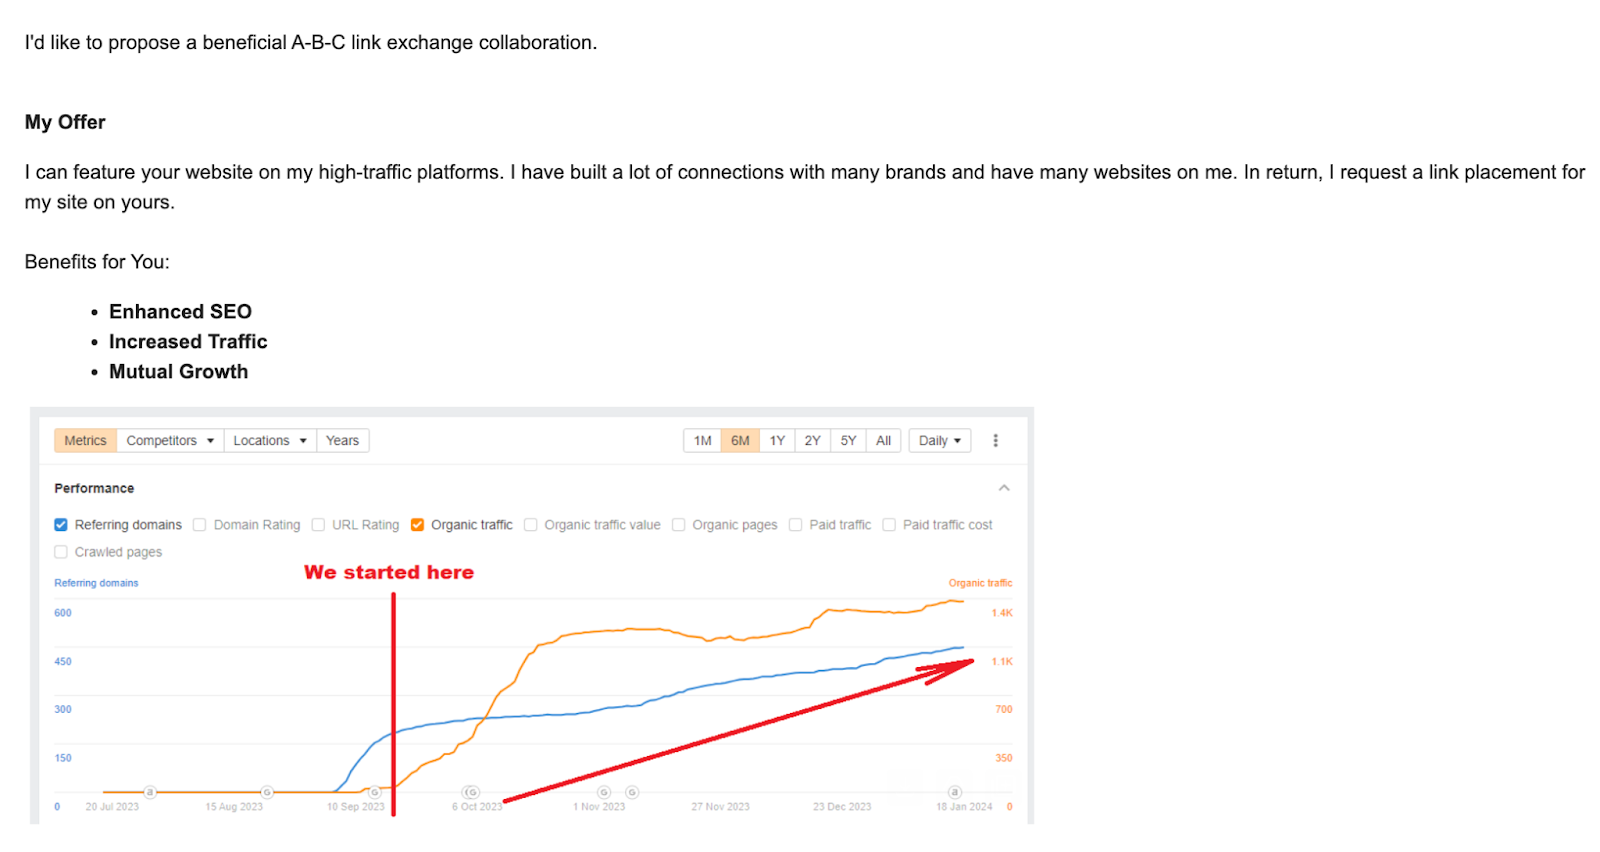Click the Mutual Growth bullet

(x=178, y=372)
